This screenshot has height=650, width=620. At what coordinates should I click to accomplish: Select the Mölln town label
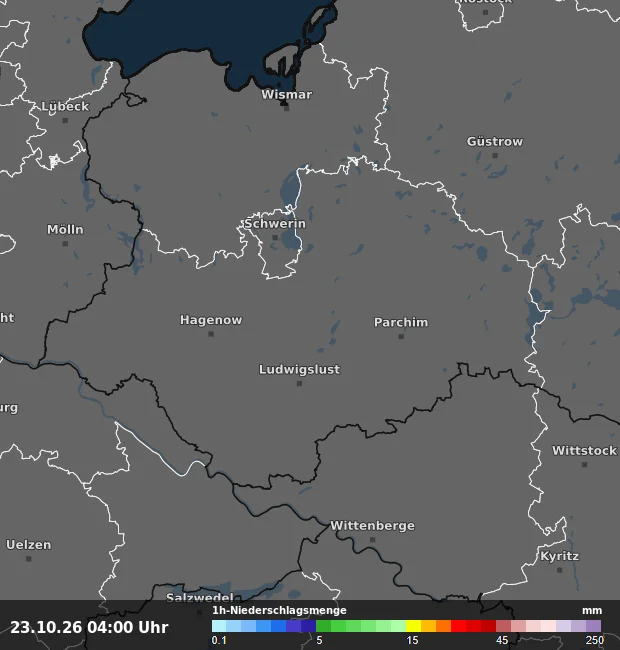pyautogui.click(x=65, y=230)
